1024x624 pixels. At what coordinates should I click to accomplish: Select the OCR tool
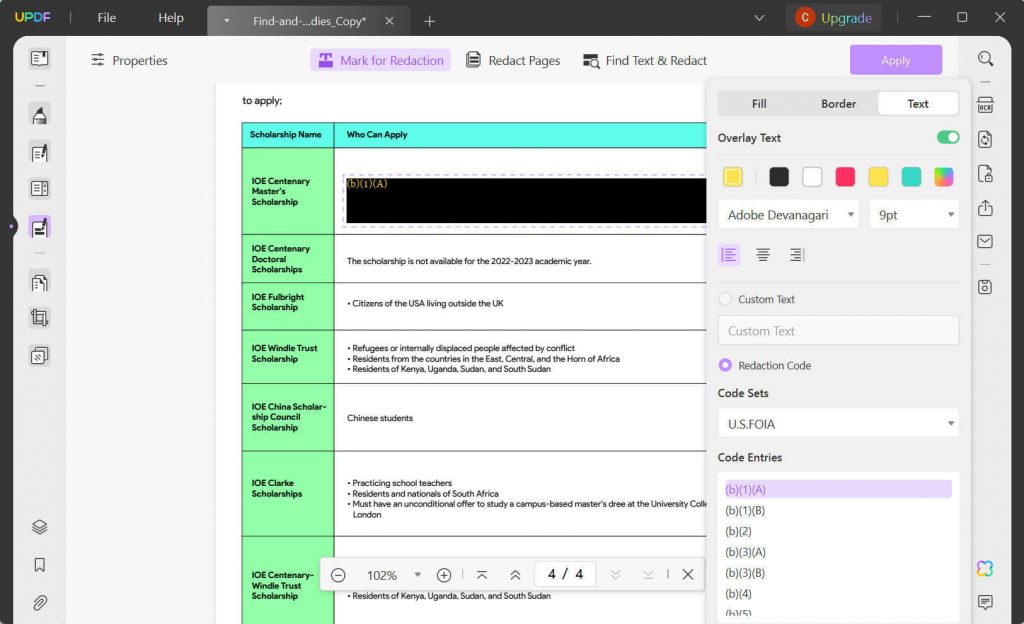[985, 103]
